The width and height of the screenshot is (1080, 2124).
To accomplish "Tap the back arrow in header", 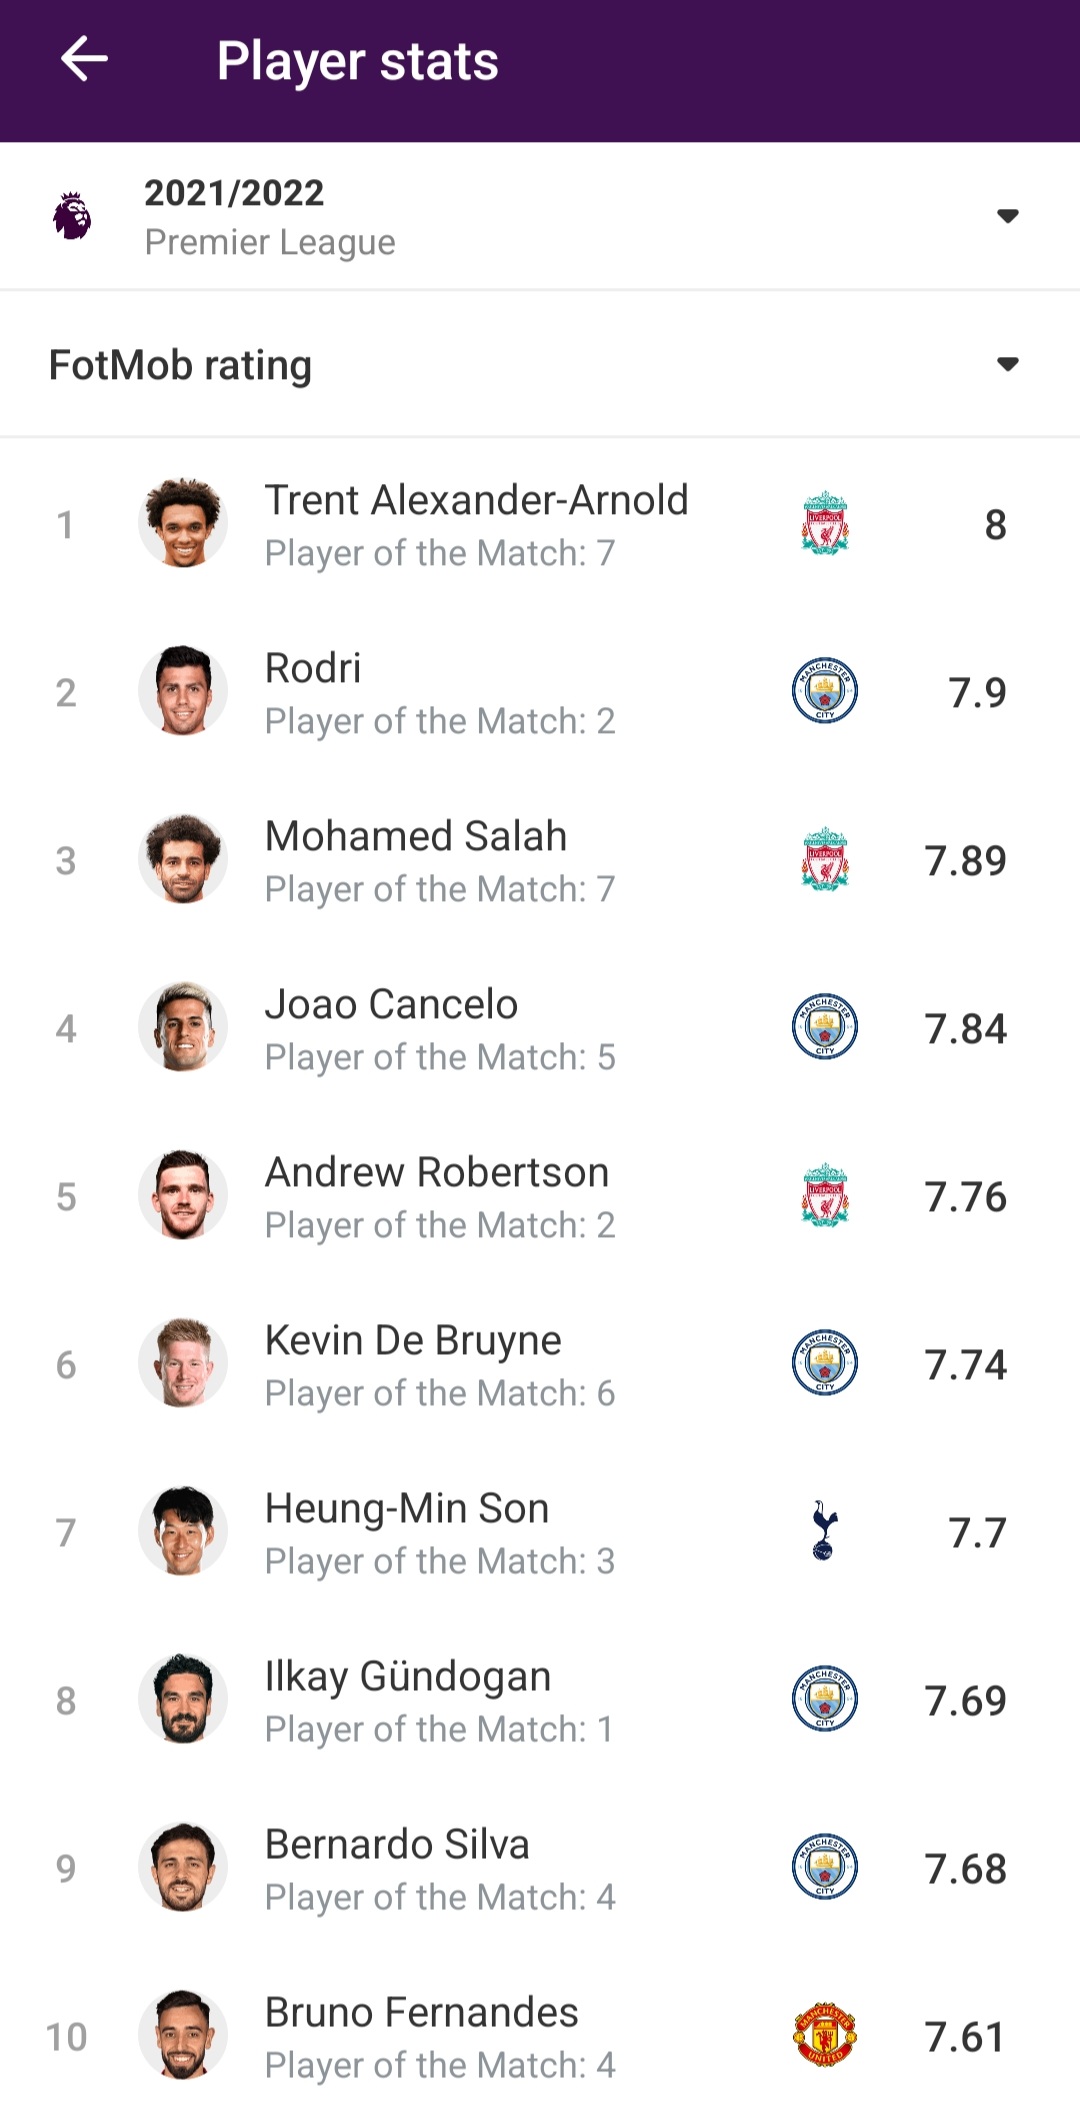I will point(84,60).
